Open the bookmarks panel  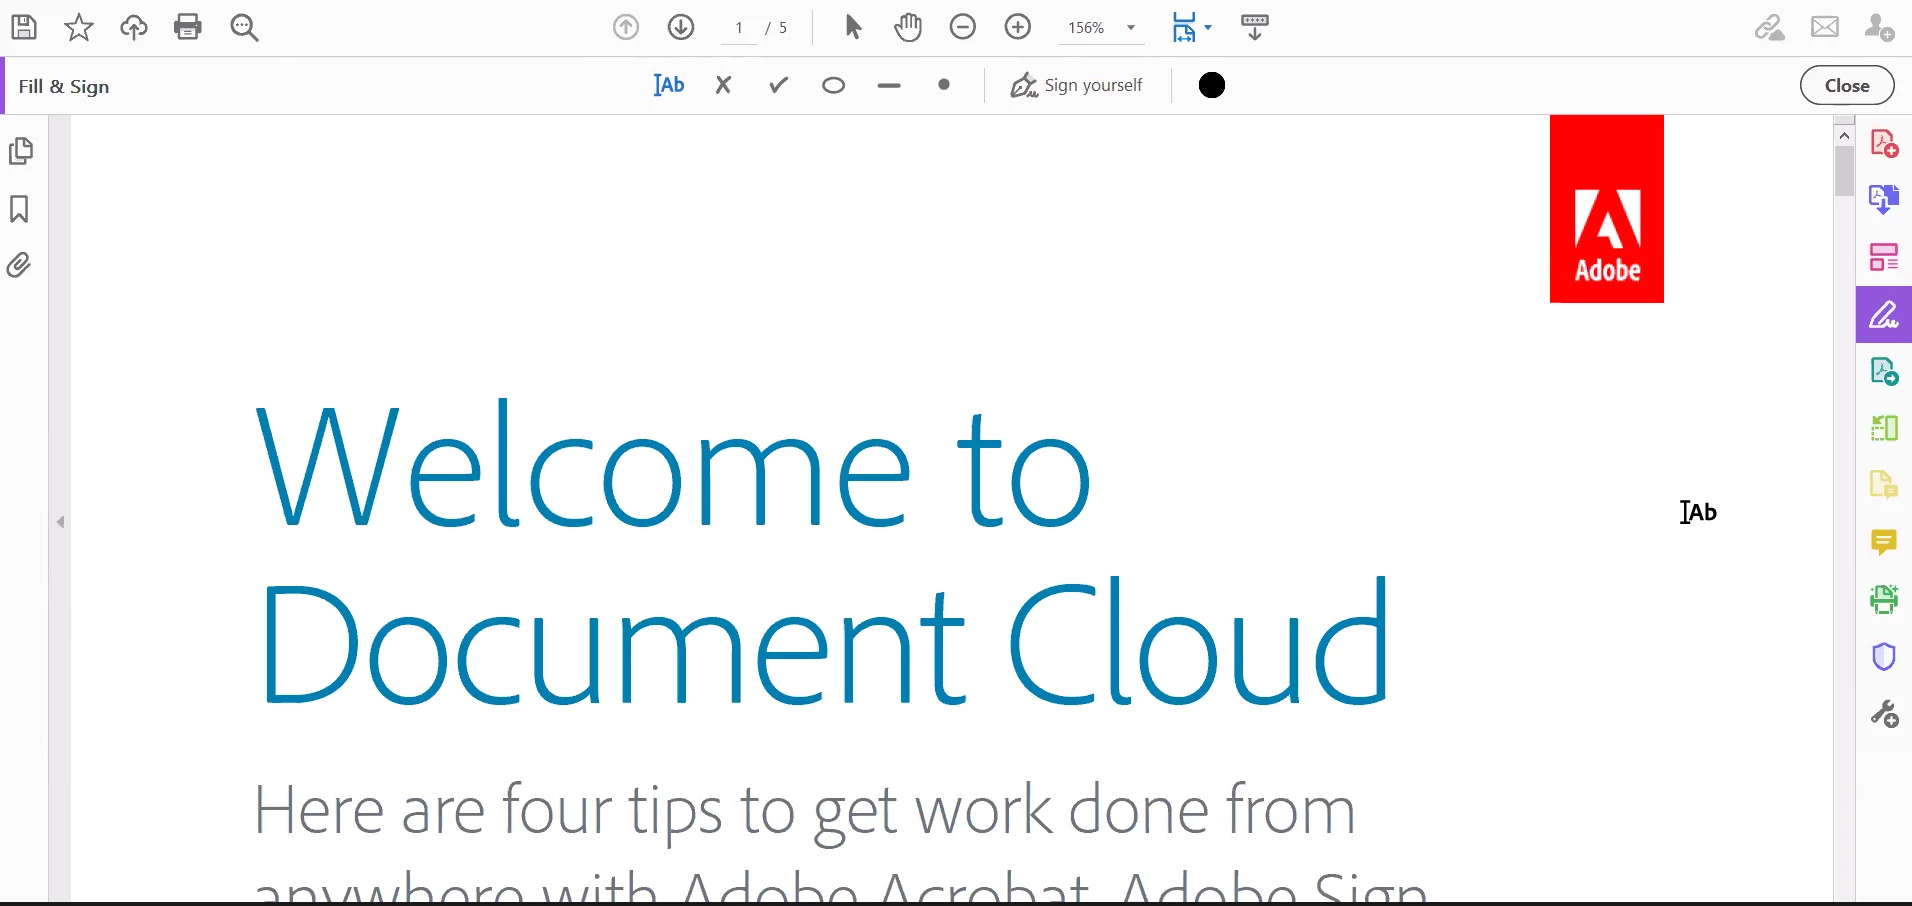(x=19, y=208)
